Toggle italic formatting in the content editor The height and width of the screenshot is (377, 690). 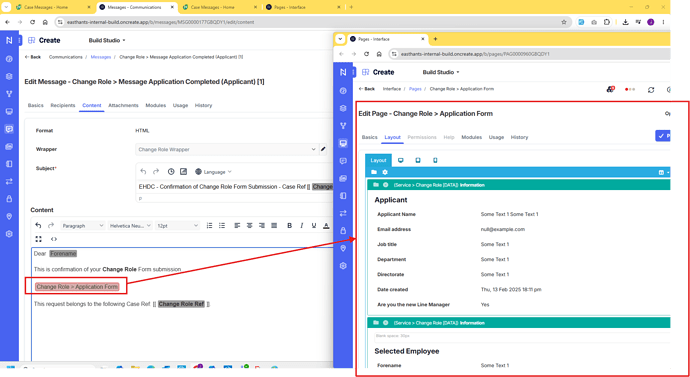tap(302, 226)
